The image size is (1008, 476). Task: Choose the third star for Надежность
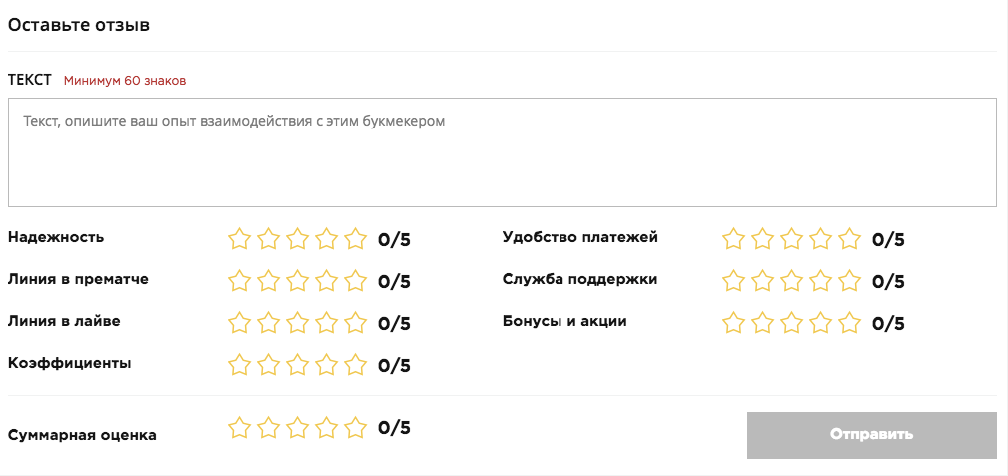tap(297, 239)
